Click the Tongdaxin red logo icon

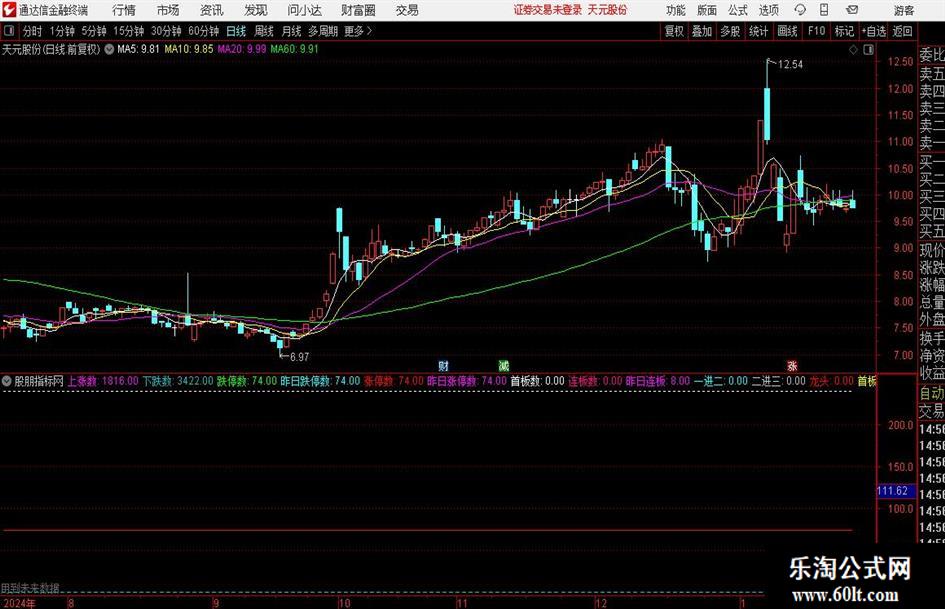8,10
